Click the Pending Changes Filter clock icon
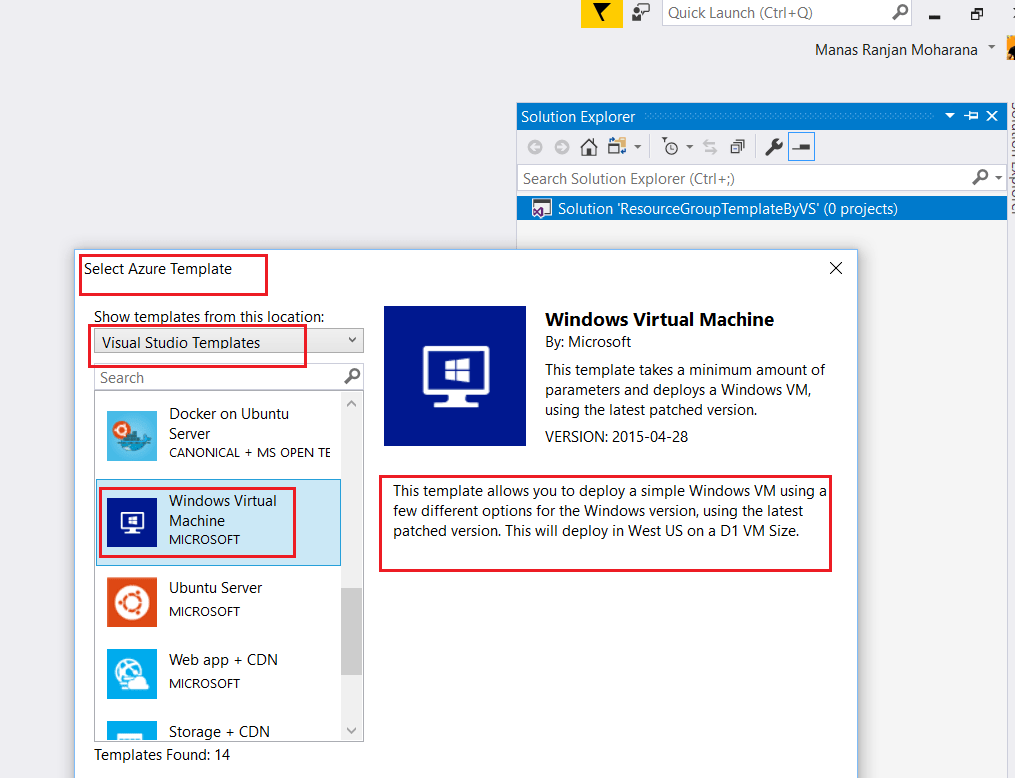Viewport: 1015px width, 778px height. click(x=670, y=147)
